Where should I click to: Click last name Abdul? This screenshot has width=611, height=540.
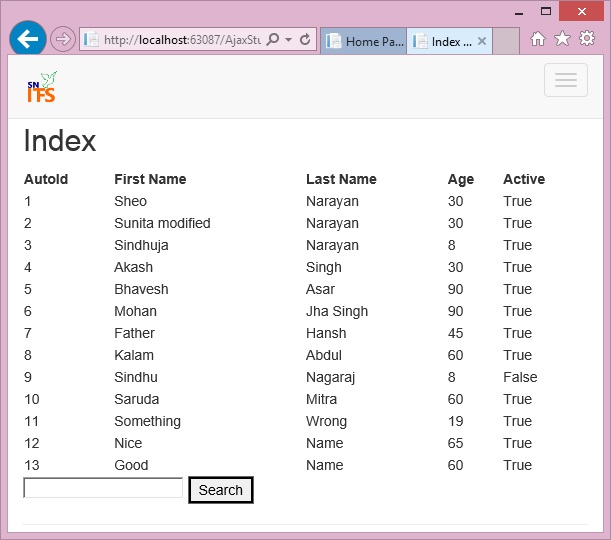(323, 355)
